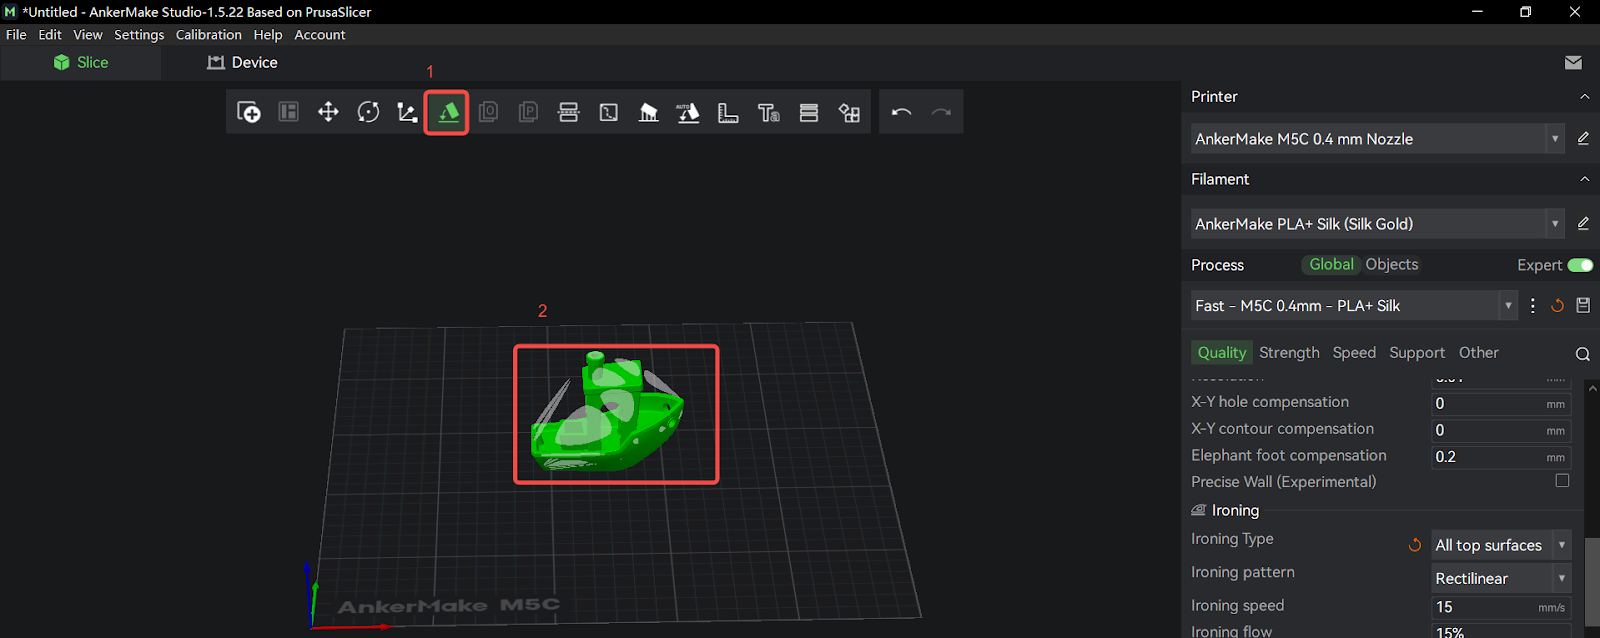This screenshot has width=1600, height=638.
Task: Click the Elephant foot compensation field
Action: 1501,457
